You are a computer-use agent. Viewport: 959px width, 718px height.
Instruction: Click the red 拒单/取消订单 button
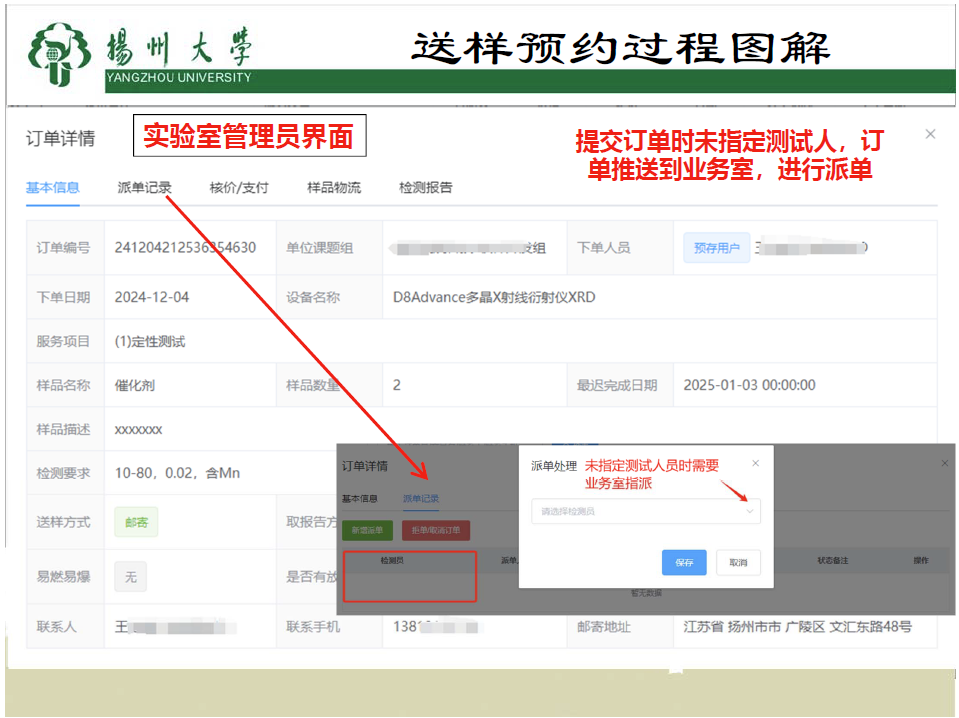(435, 531)
